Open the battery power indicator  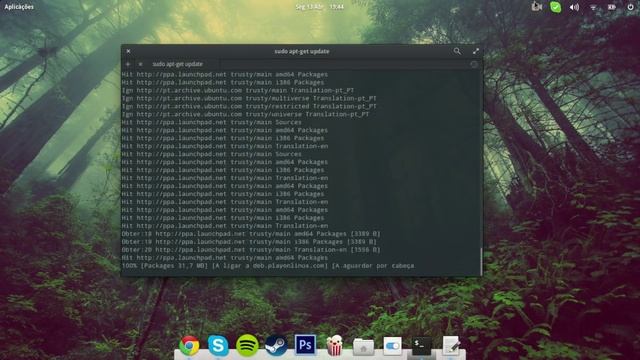click(x=612, y=7)
